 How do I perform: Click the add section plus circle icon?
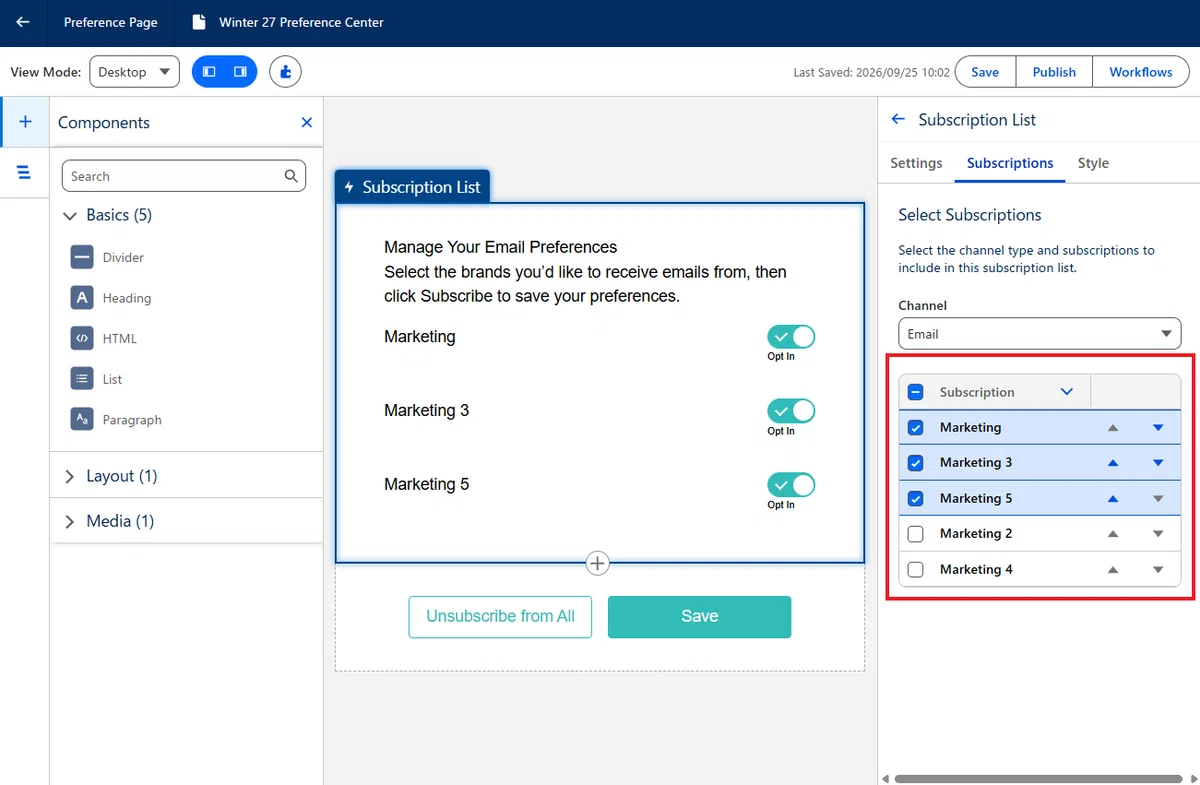(597, 563)
